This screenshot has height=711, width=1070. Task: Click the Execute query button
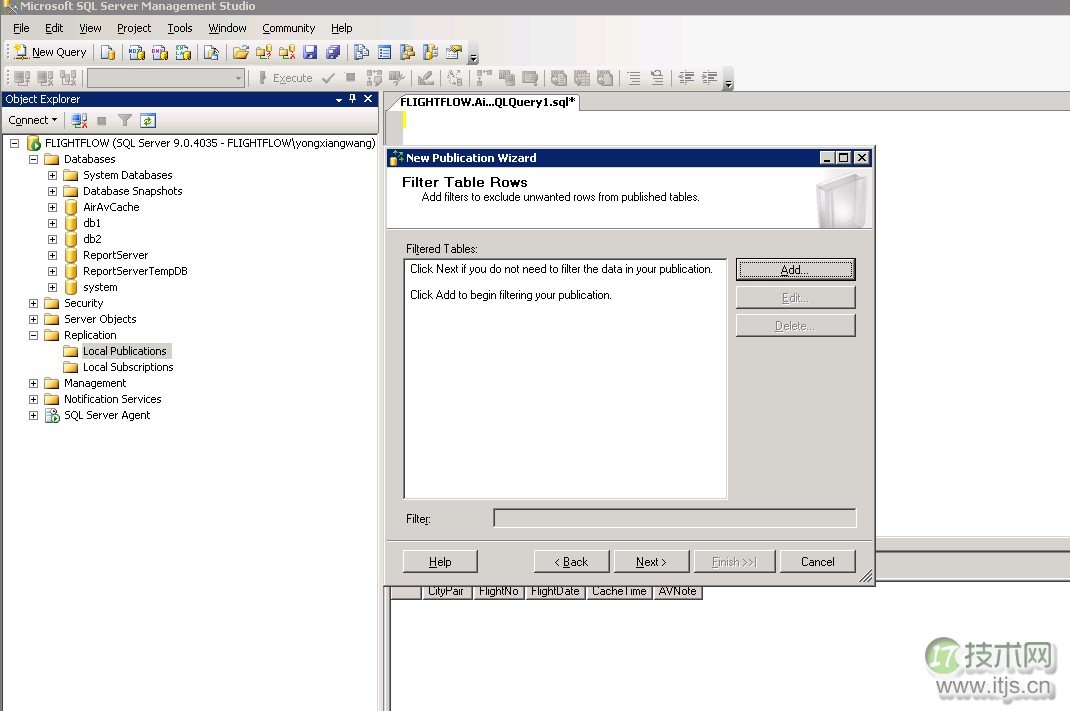pos(285,78)
